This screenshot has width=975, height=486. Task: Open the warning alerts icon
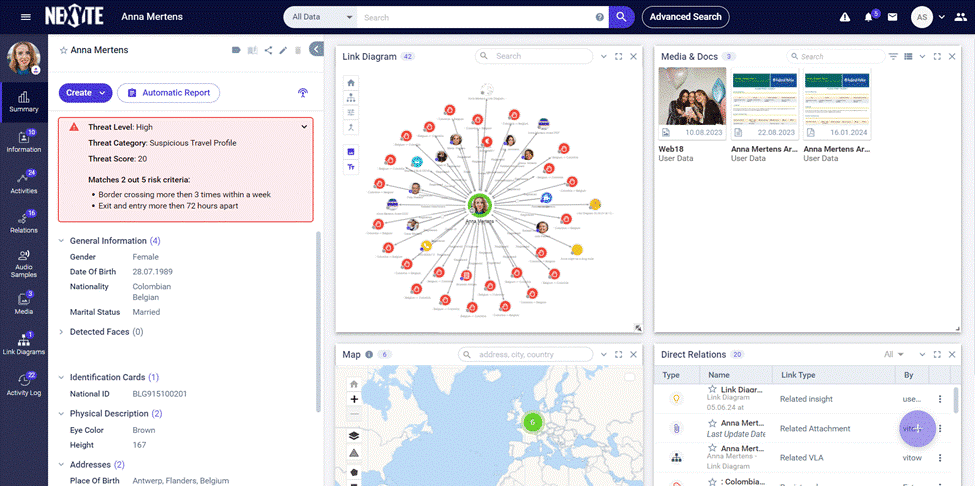coord(844,17)
